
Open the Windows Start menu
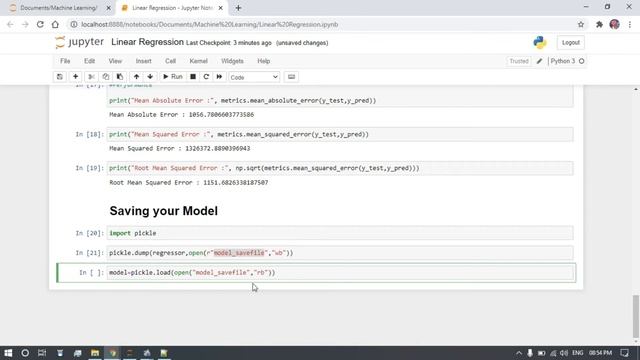(x=8, y=353)
